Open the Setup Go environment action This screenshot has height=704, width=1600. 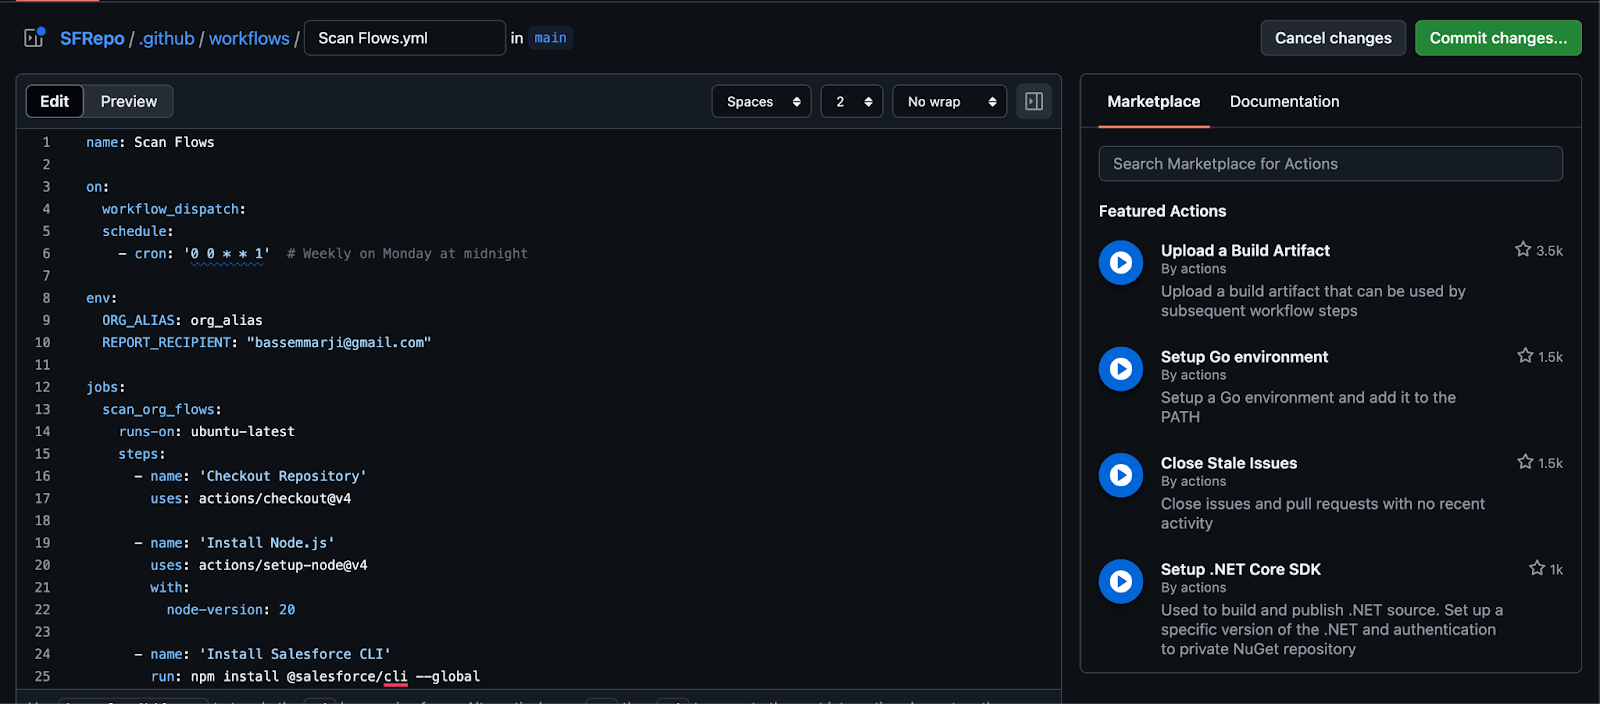pyautogui.click(x=1244, y=357)
